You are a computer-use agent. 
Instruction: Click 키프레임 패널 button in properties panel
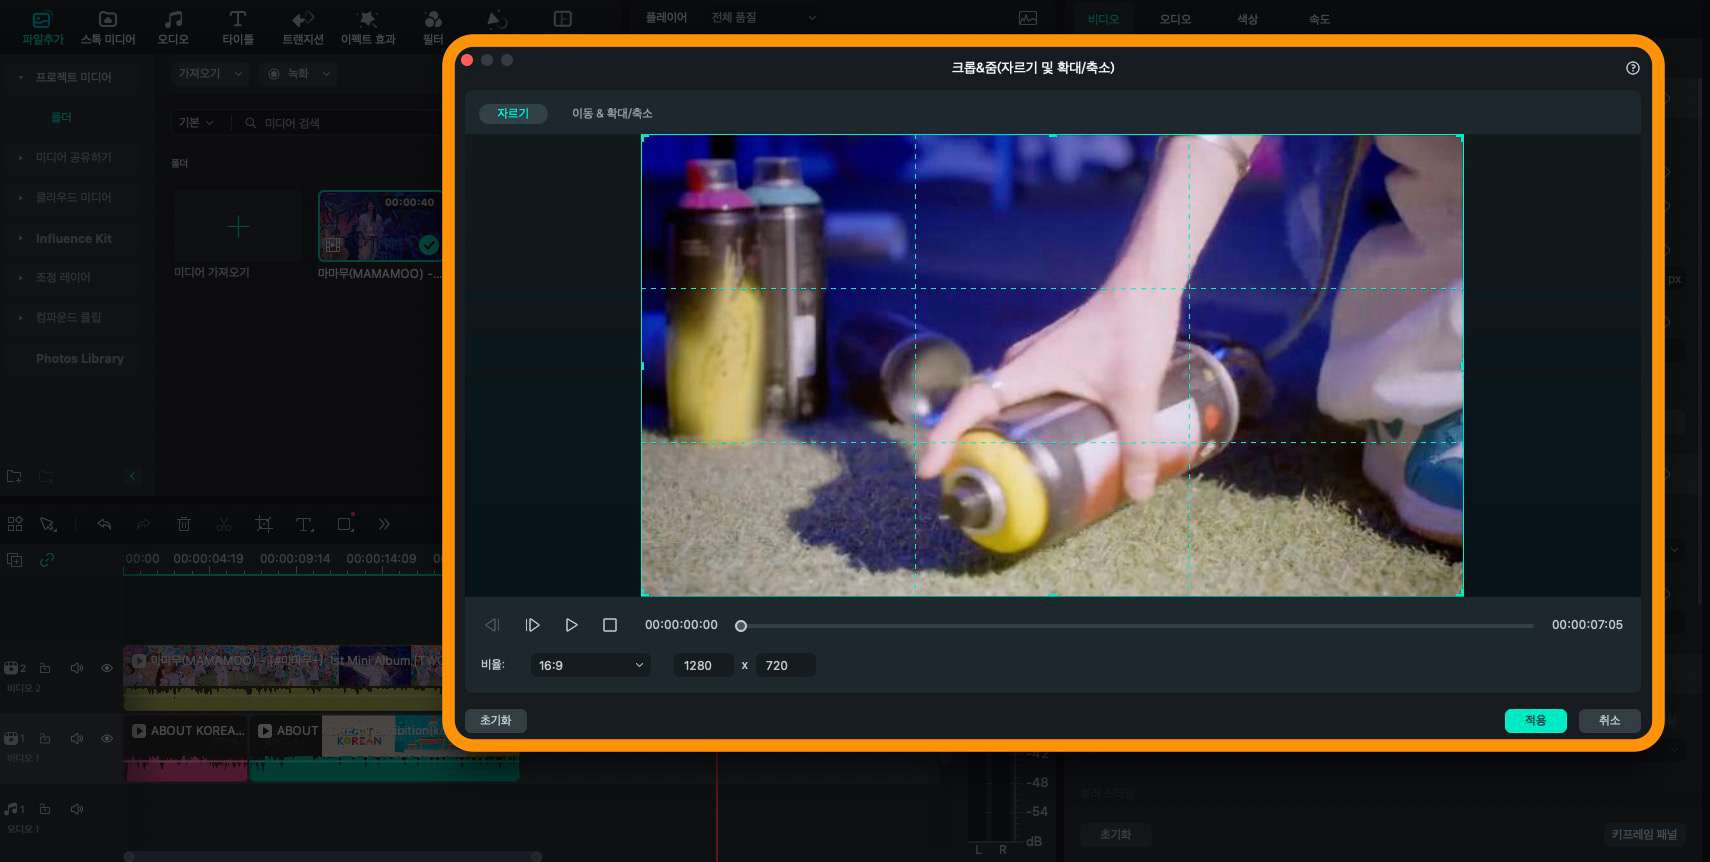1644,834
